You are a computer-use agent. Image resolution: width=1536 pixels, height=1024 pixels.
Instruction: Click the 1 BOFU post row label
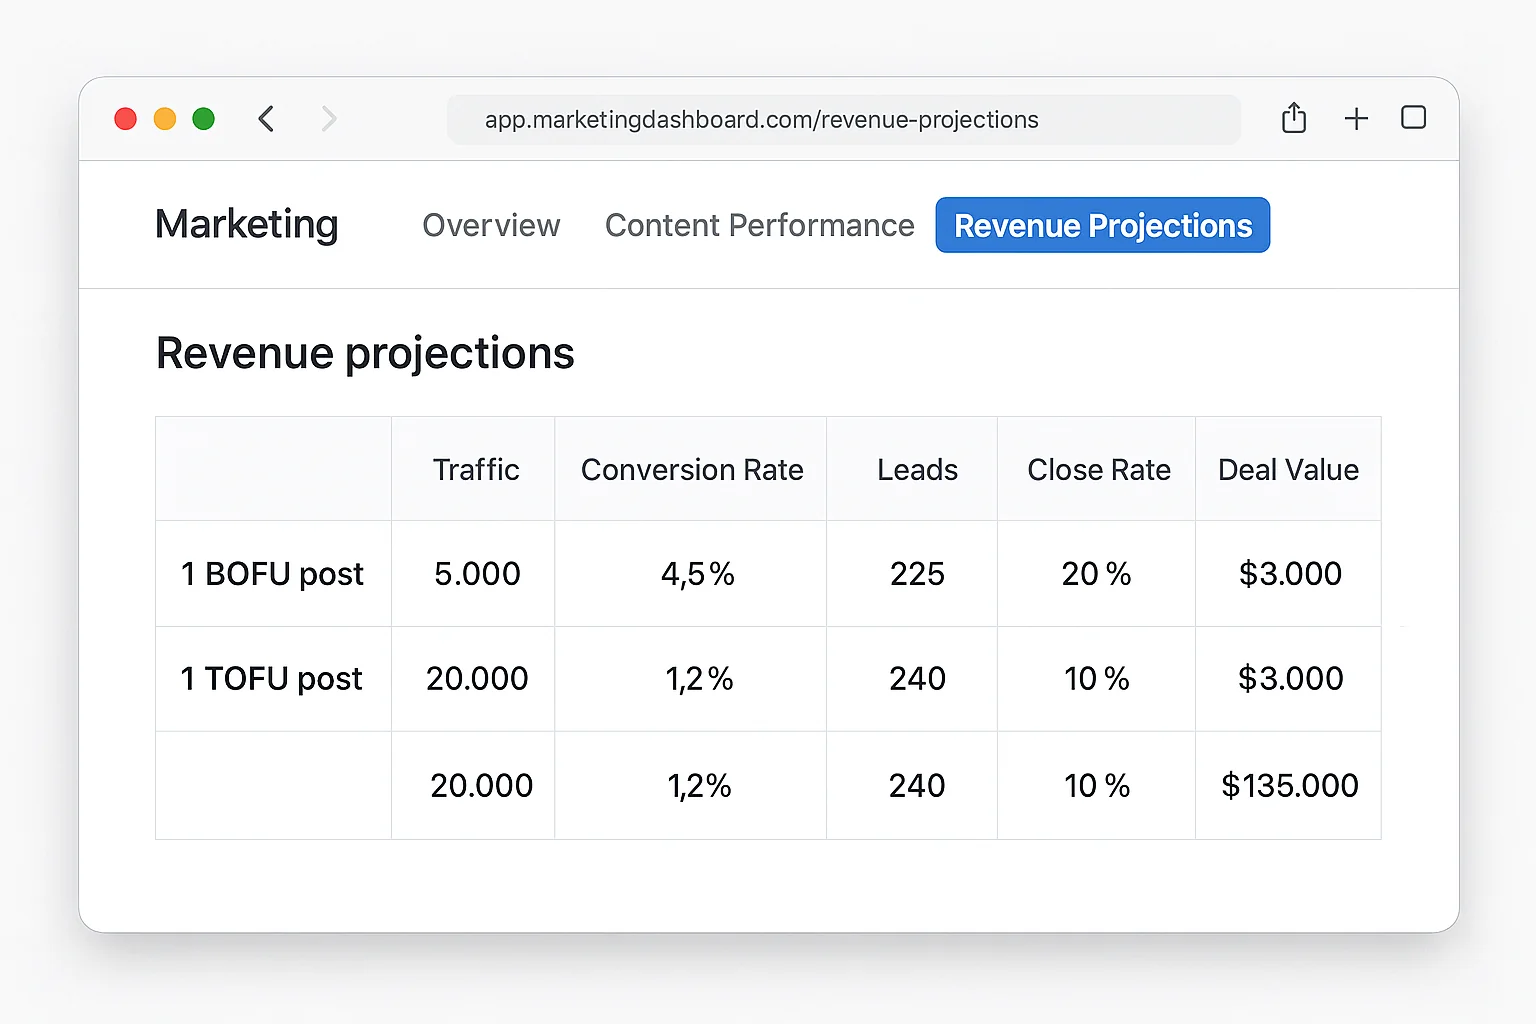tap(271, 574)
